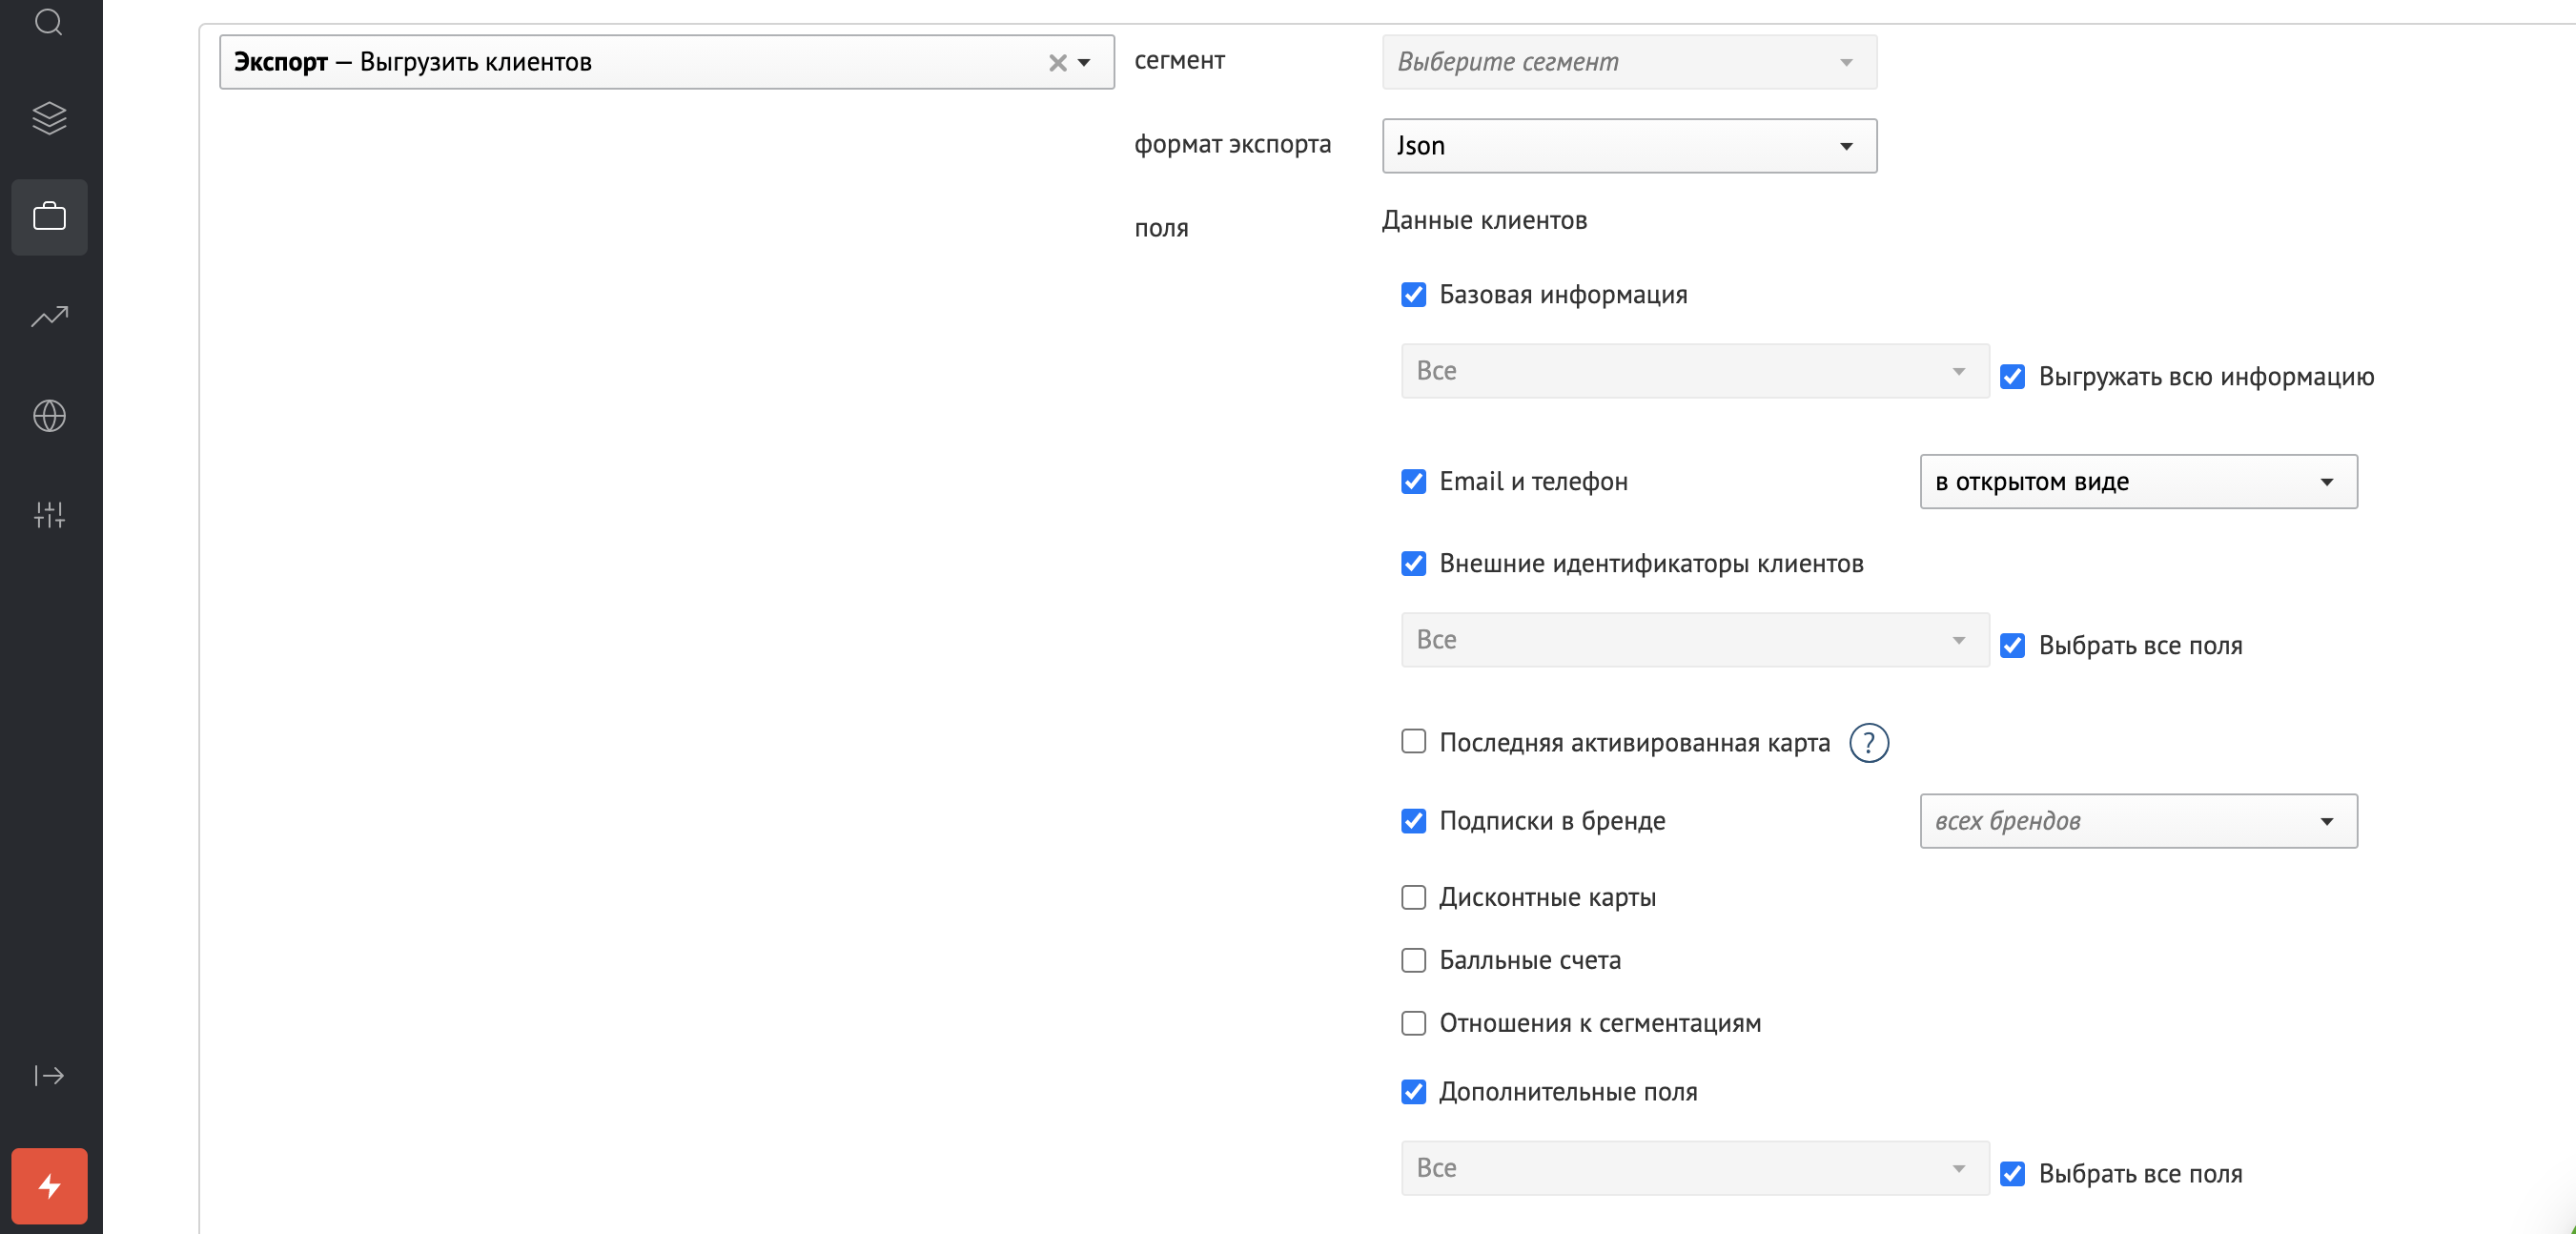The width and height of the screenshot is (2576, 1234).
Task: Toggle Выбрать все поля for external identifiers
Action: (2012, 646)
